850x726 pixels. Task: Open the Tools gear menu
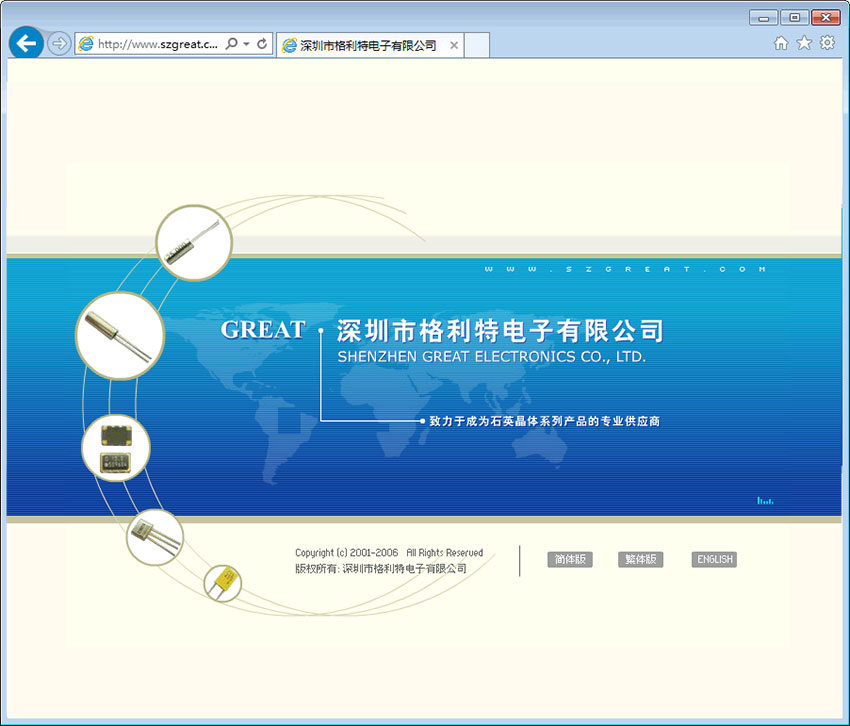[x=827, y=43]
